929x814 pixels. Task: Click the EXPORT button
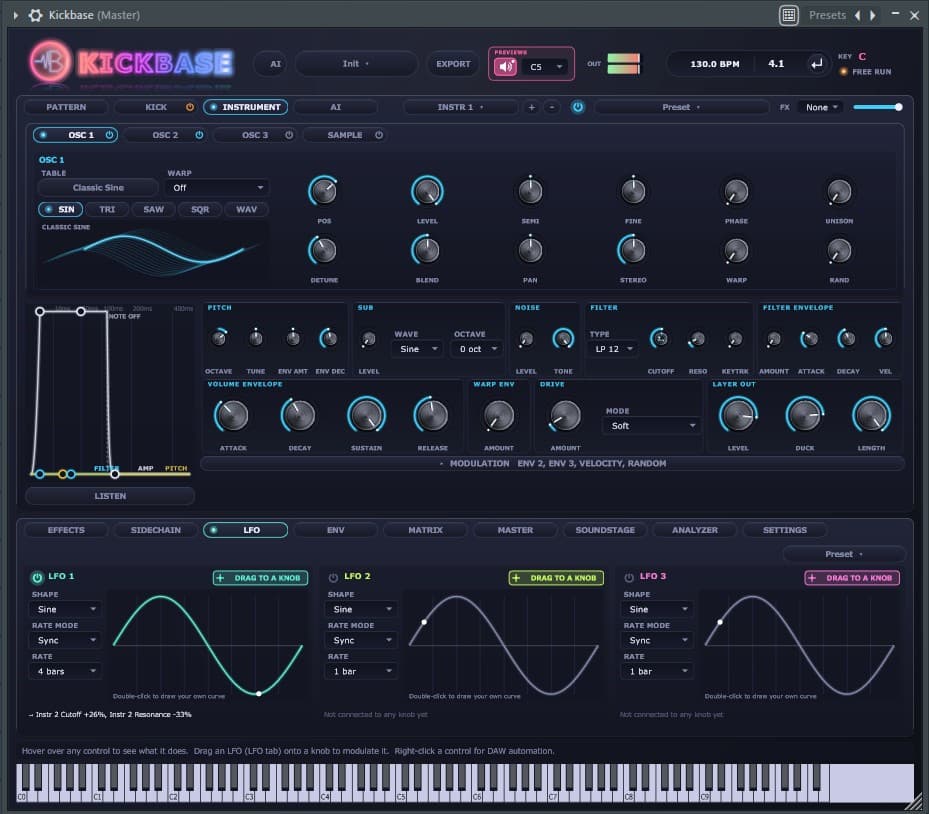click(453, 64)
